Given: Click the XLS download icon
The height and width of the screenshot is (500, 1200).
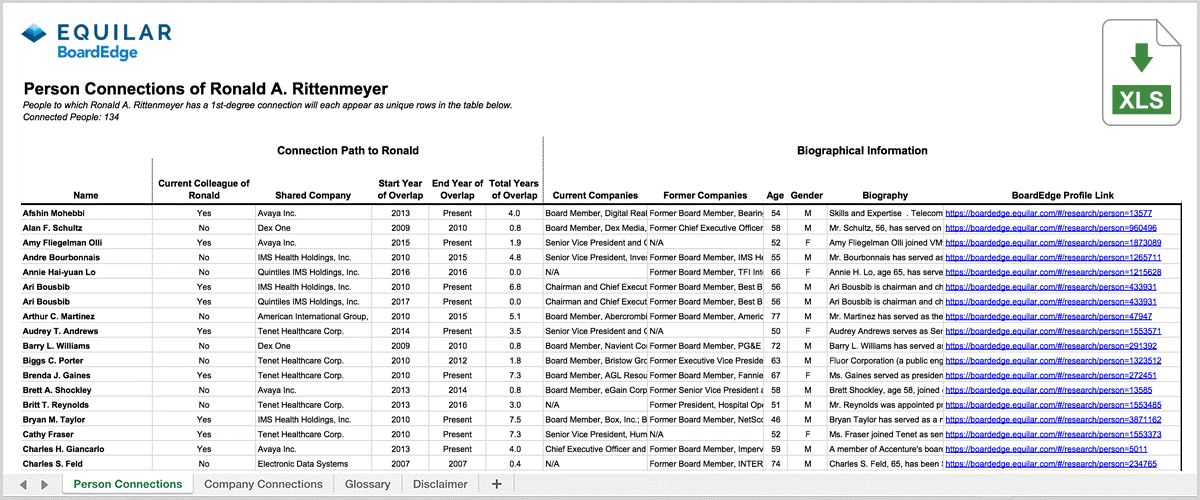Looking at the screenshot, I should [x=1141, y=72].
